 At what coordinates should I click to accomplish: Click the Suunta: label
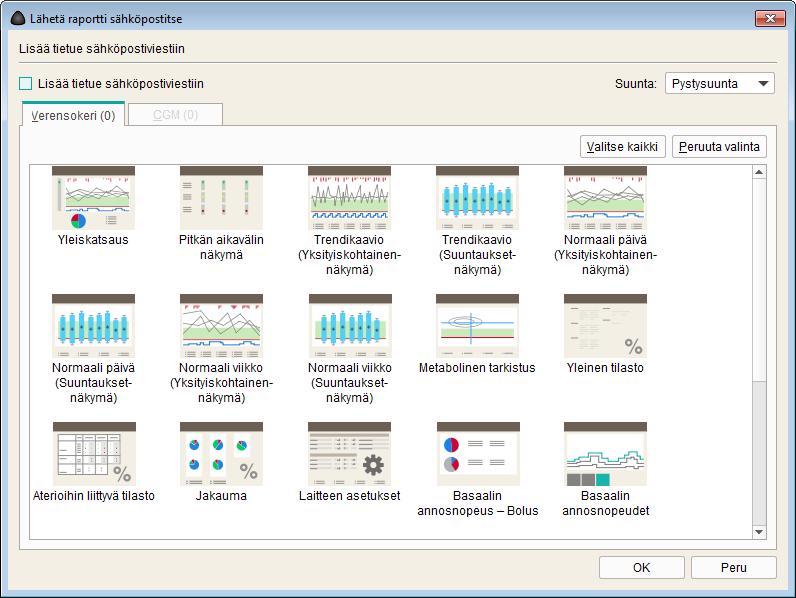tap(636, 84)
